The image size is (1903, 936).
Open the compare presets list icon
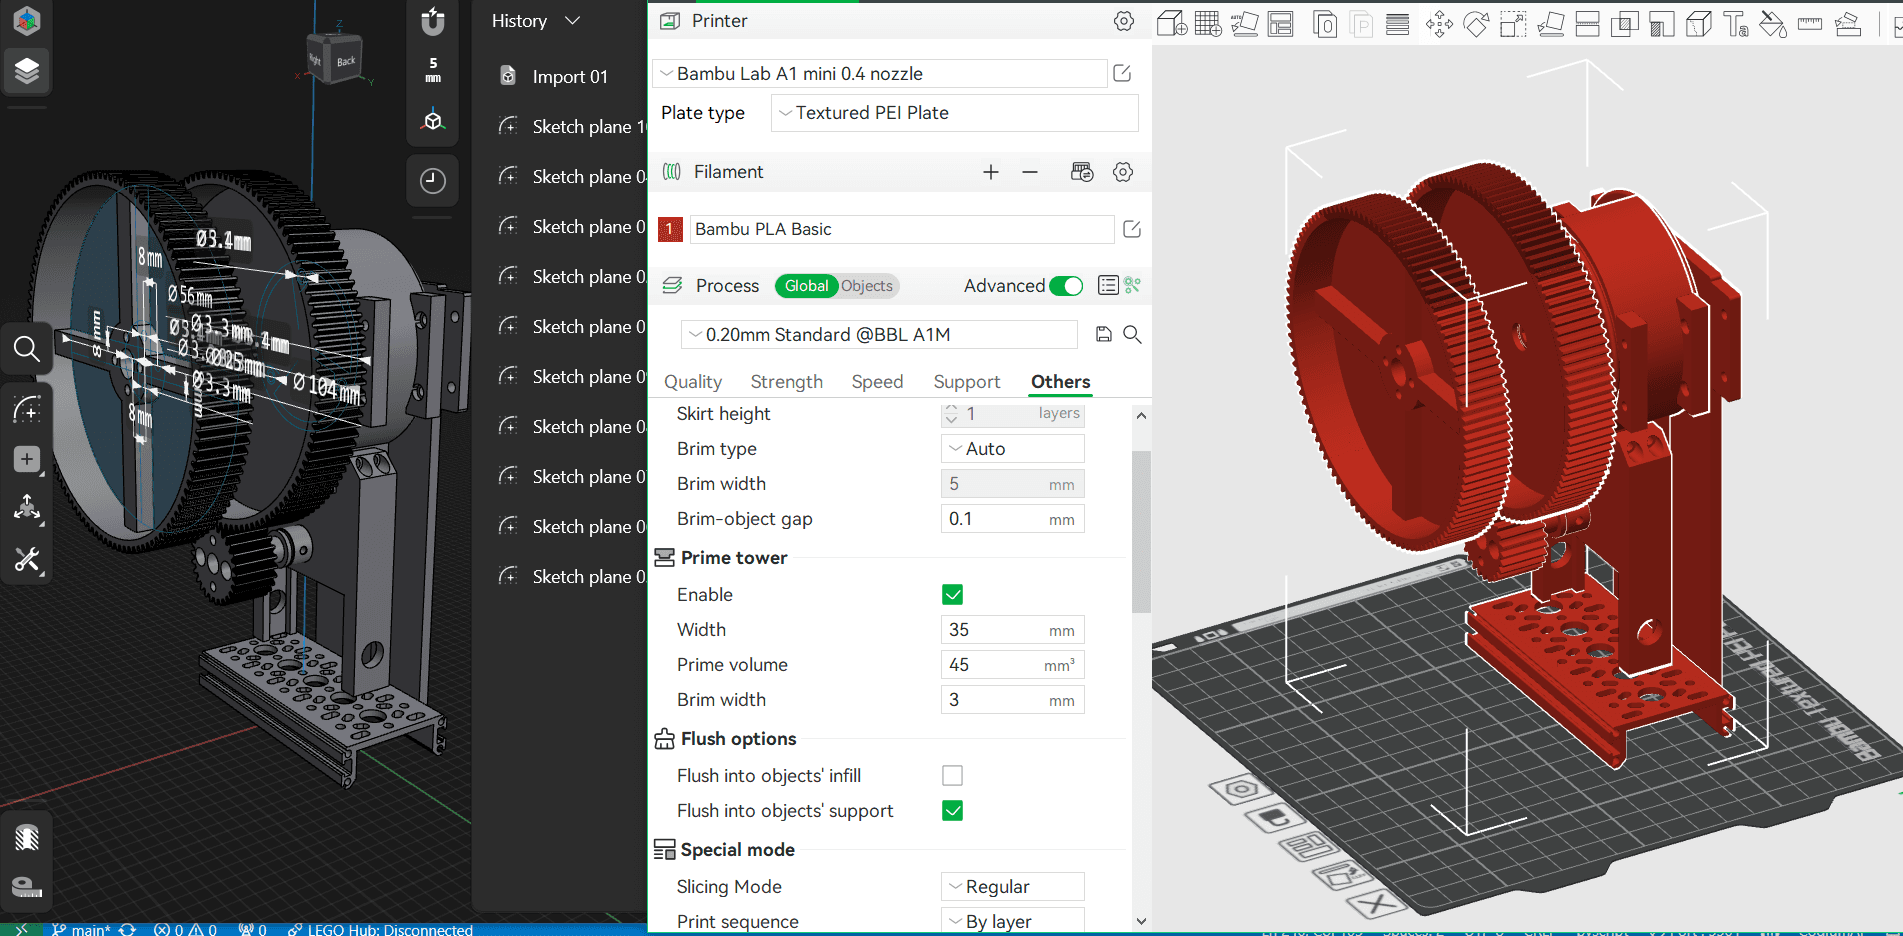click(1108, 286)
